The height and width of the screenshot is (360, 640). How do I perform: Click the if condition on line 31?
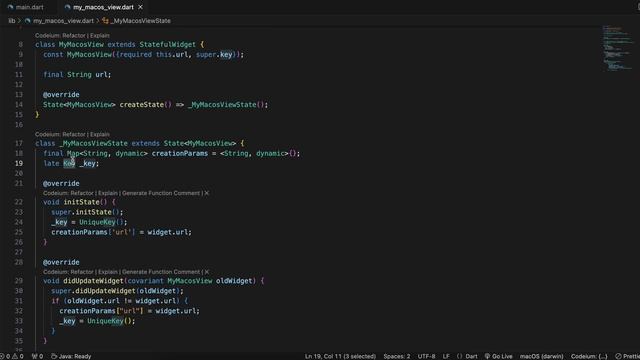[x=121, y=301]
